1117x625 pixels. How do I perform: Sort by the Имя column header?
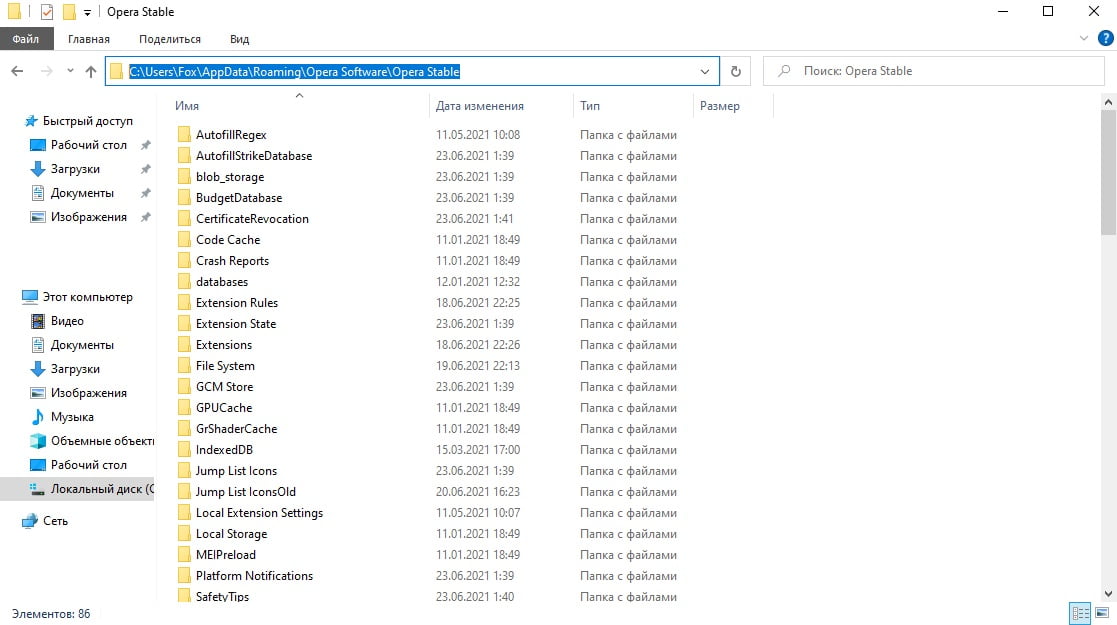187,105
